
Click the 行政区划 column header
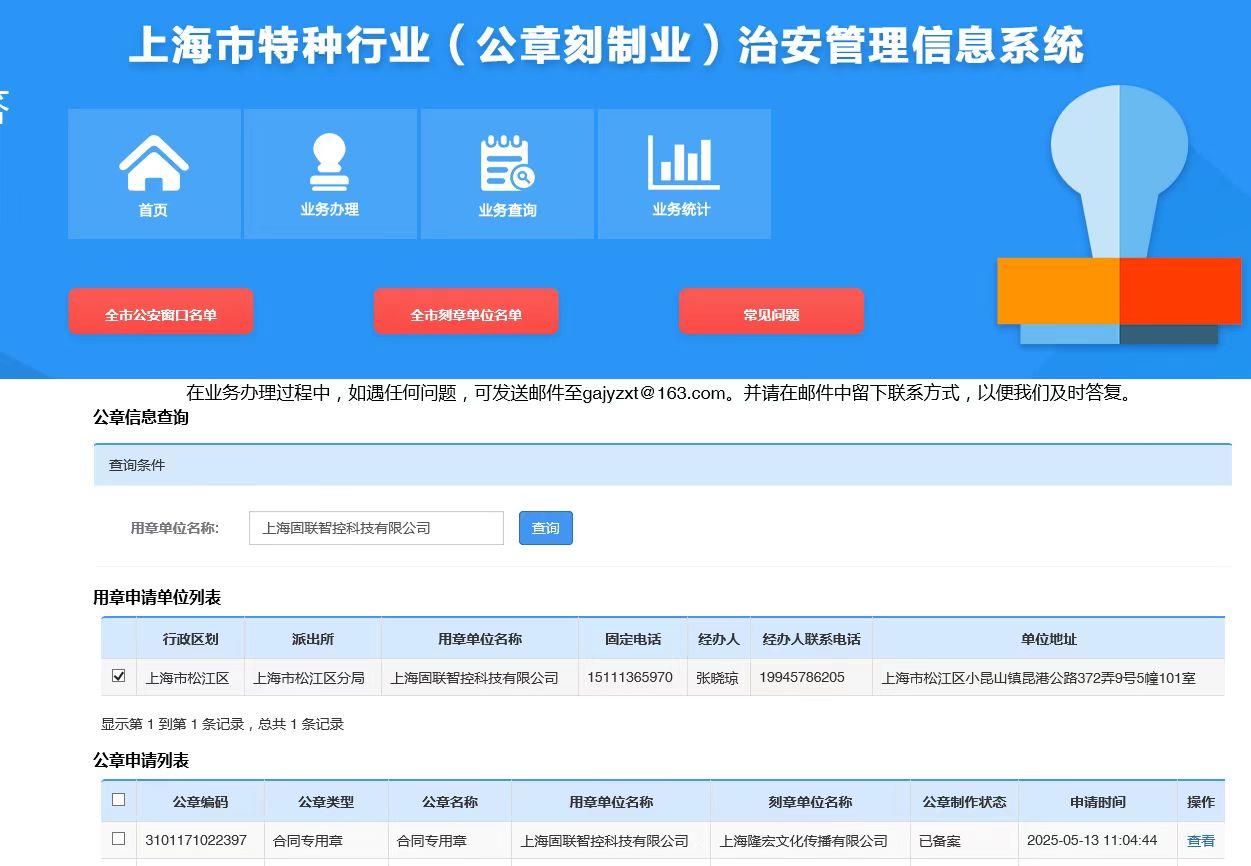click(x=190, y=639)
